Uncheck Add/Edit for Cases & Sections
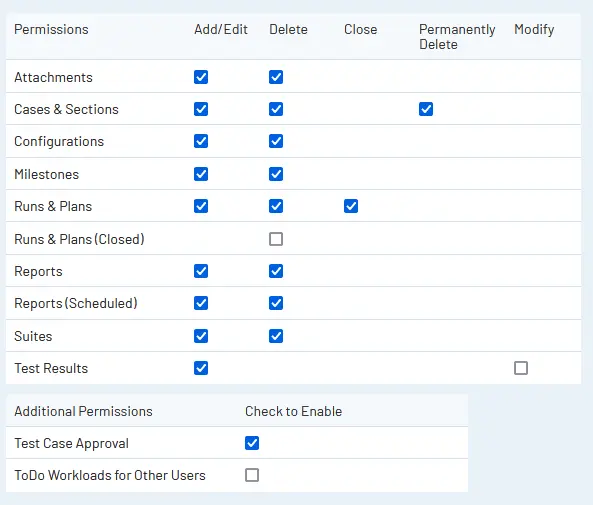The width and height of the screenshot is (593, 505). [x=201, y=109]
